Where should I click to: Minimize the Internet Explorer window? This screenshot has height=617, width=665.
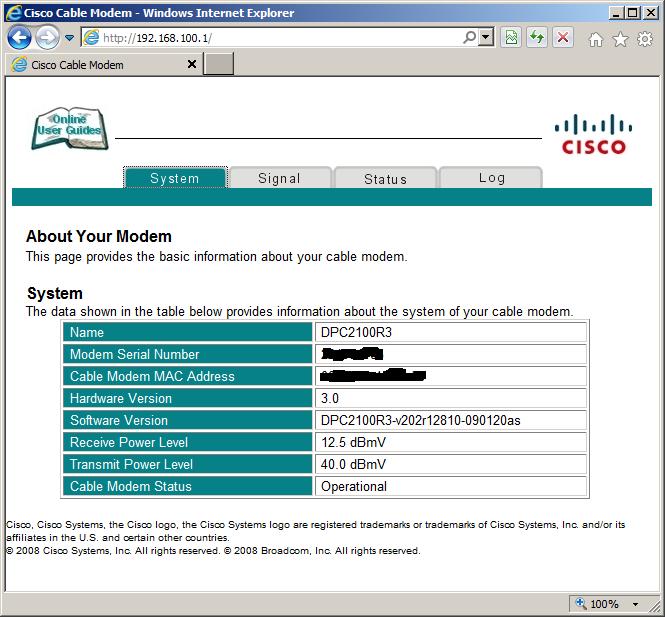tap(617, 13)
